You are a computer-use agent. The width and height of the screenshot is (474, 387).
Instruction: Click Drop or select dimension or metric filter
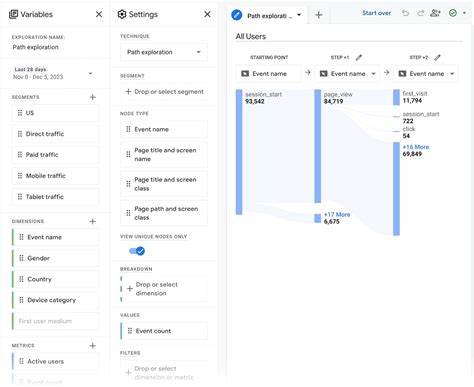164,373
